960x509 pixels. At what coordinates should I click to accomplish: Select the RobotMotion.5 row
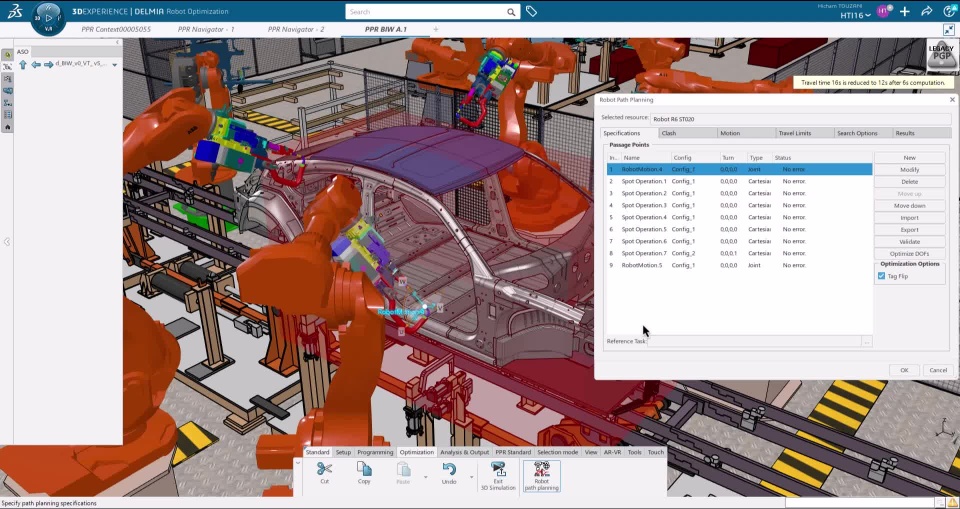pyautogui.click(x=739, y=265)
